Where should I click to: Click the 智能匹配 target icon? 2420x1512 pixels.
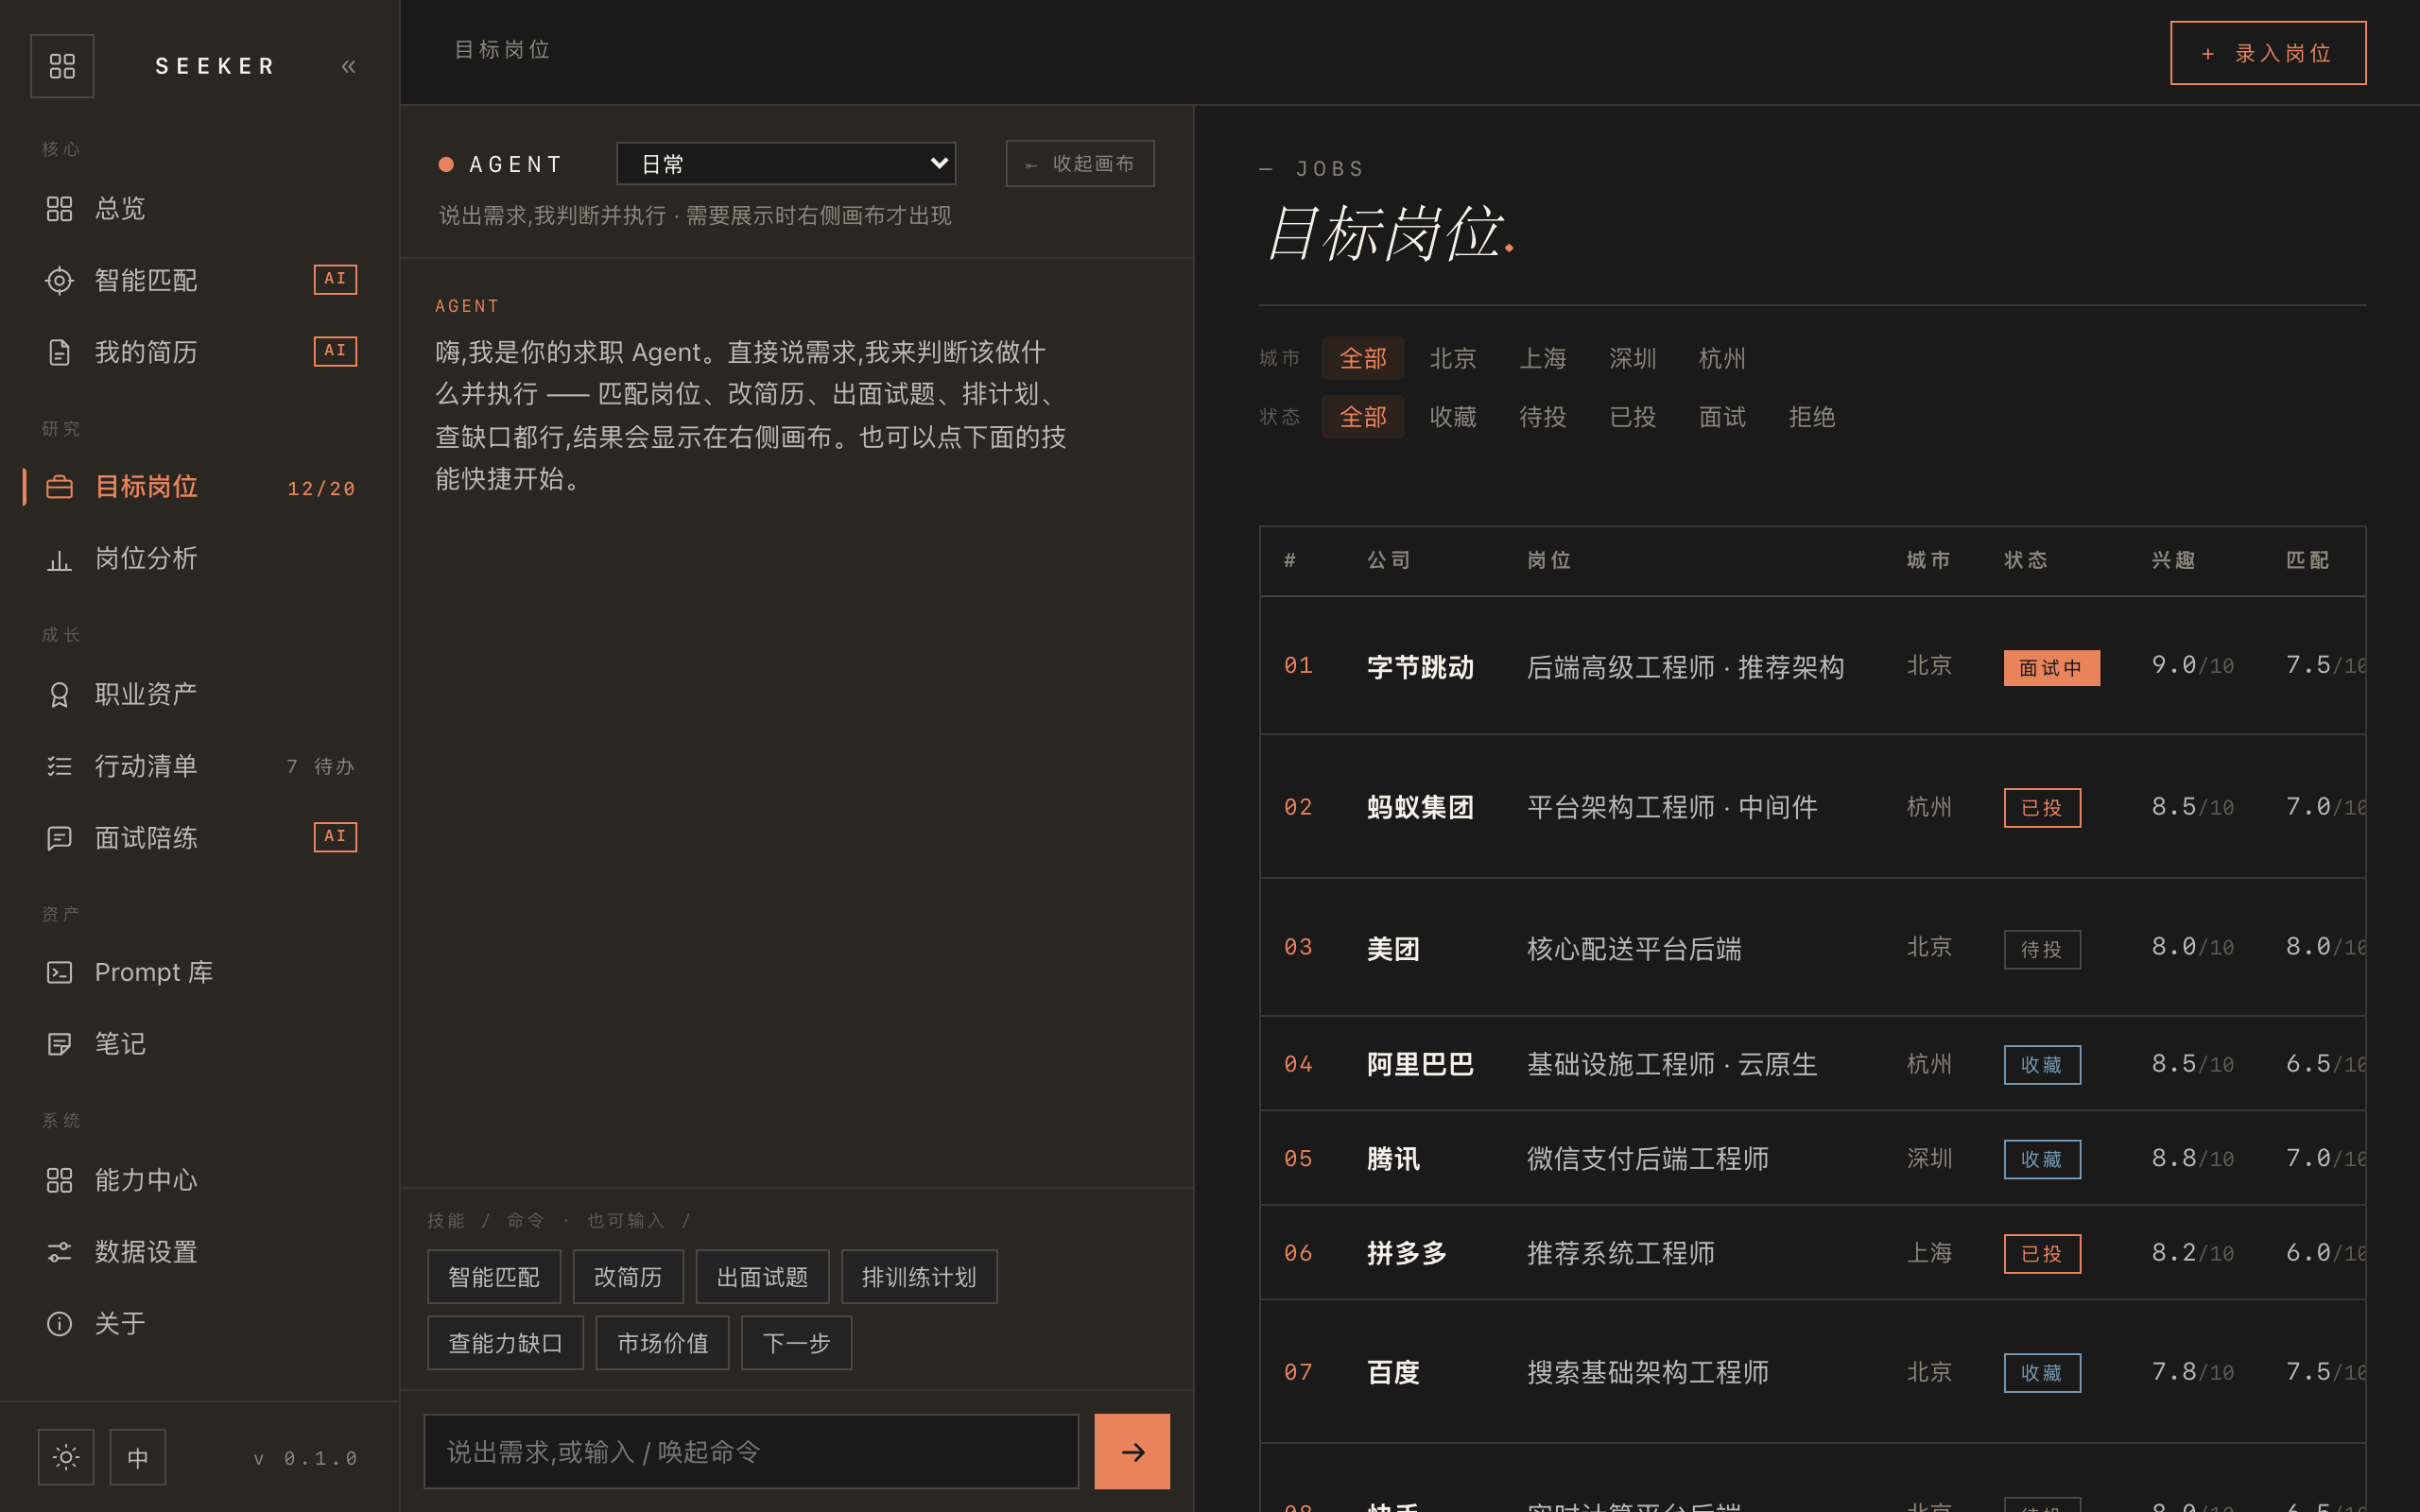pos(59,281)
